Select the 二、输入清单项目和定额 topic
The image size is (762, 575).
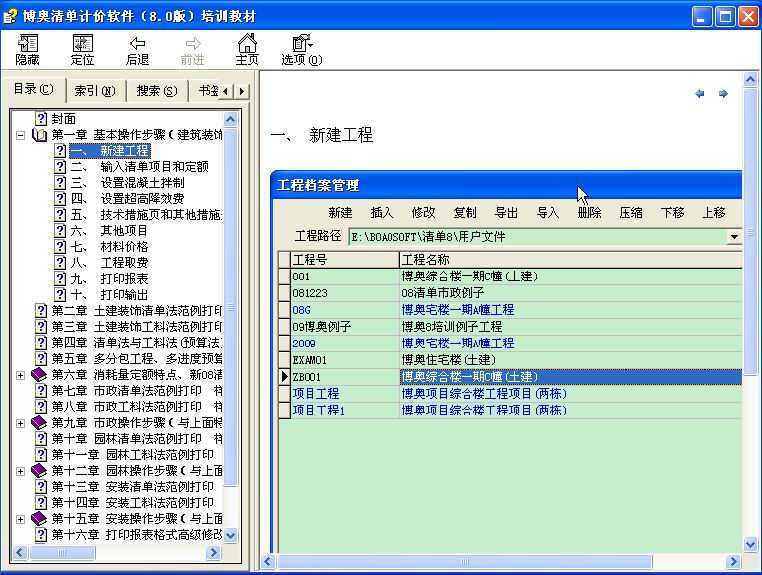tap(139, 167)
